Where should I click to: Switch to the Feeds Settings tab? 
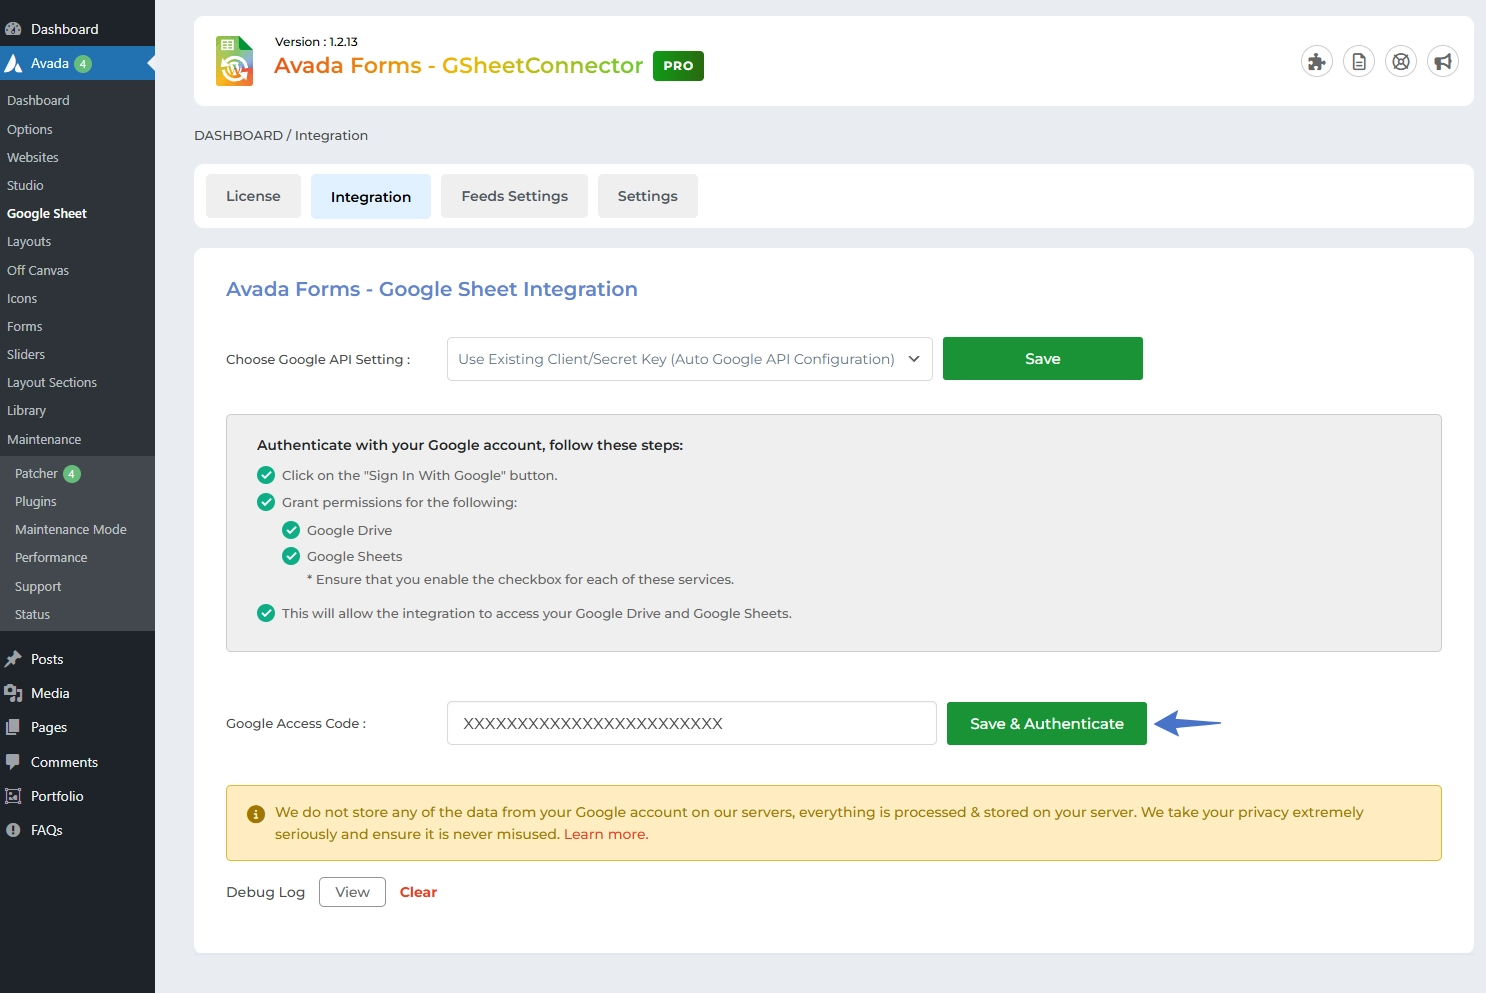514,196
